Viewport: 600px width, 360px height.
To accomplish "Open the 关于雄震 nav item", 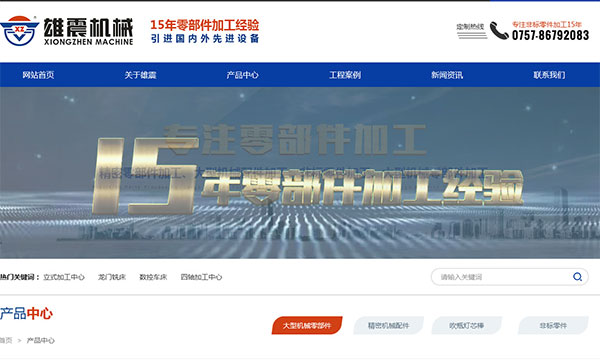I will 140,75.
